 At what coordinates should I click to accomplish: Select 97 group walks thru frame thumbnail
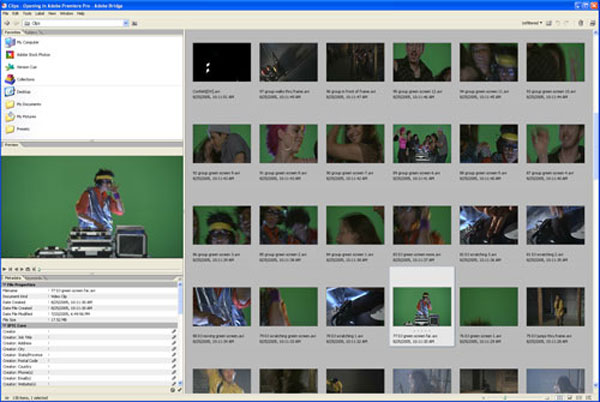click(289, 62)
